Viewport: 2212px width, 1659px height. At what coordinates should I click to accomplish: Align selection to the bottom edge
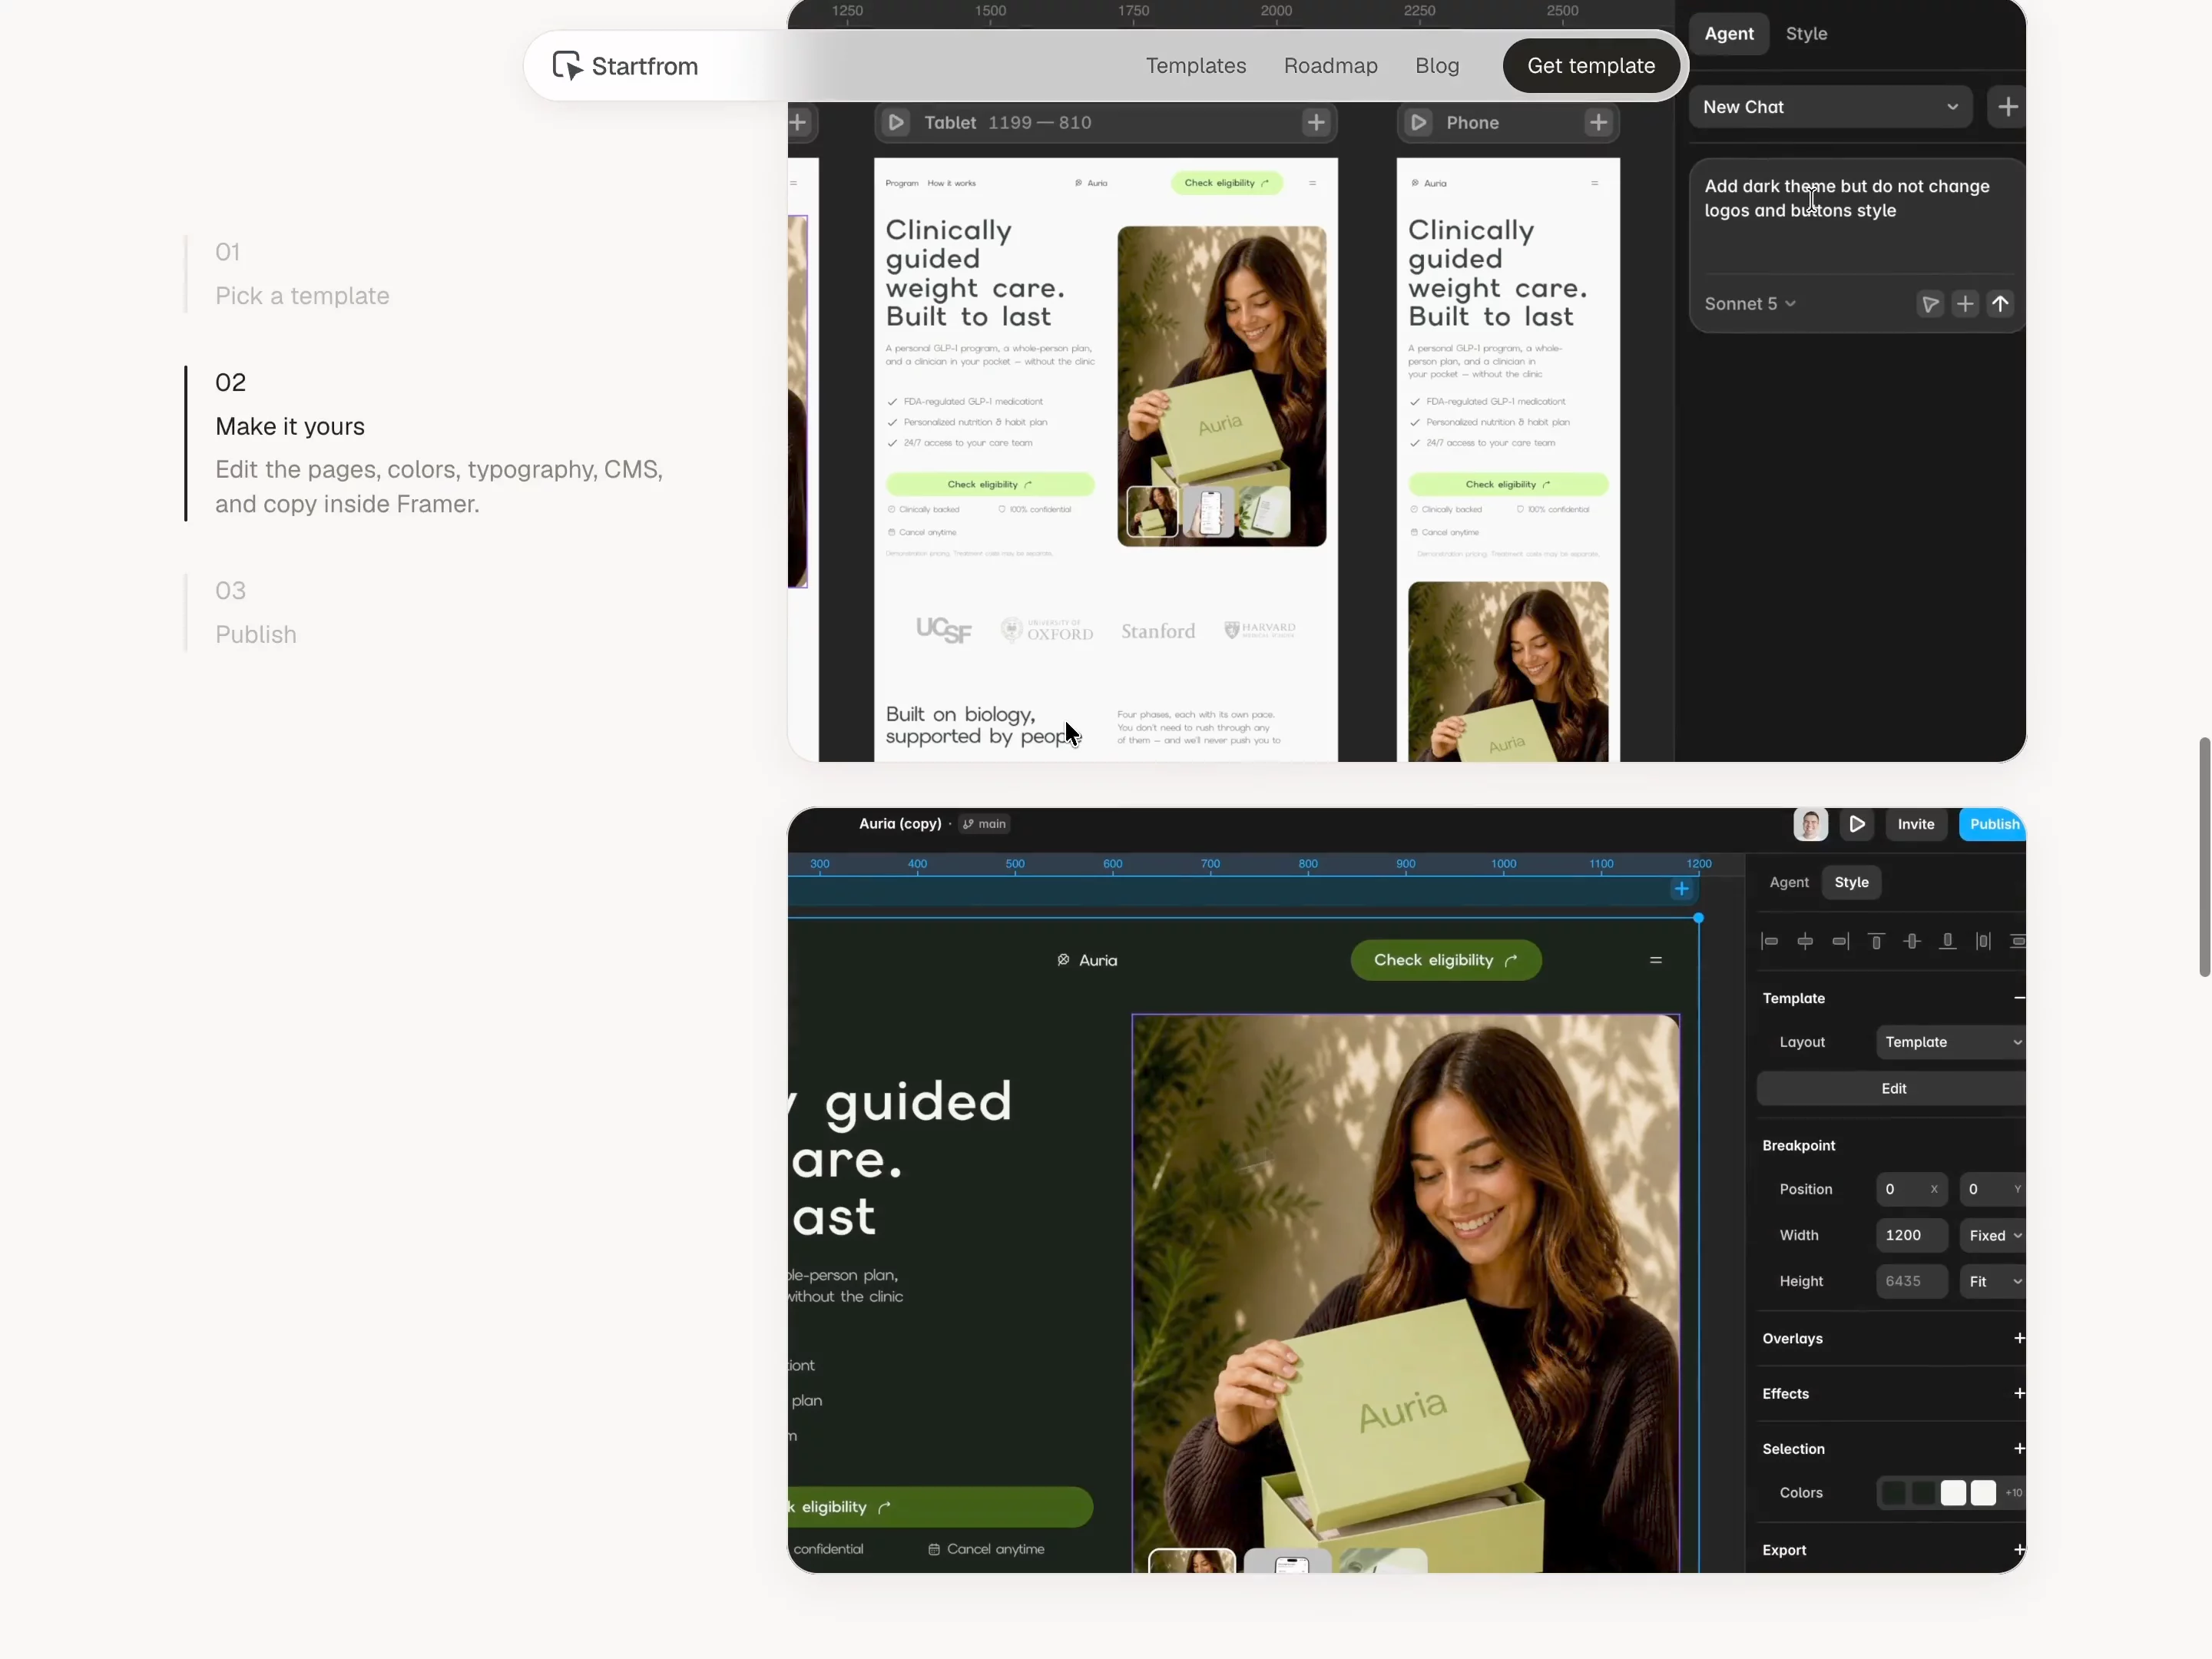(1947, 941)
